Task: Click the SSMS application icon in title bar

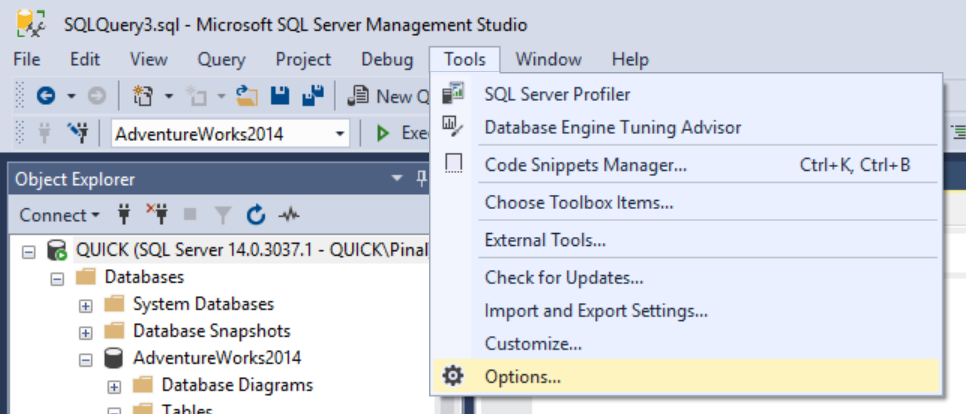Action: 30,24
